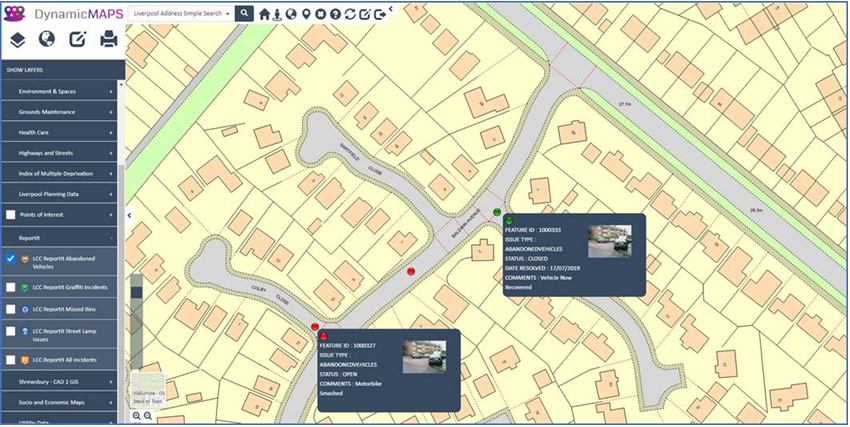This screenshot has width=850, height=427.
Task: Open vehicle photo in feature 1000333 popup
Action: (x=609, y=241)
